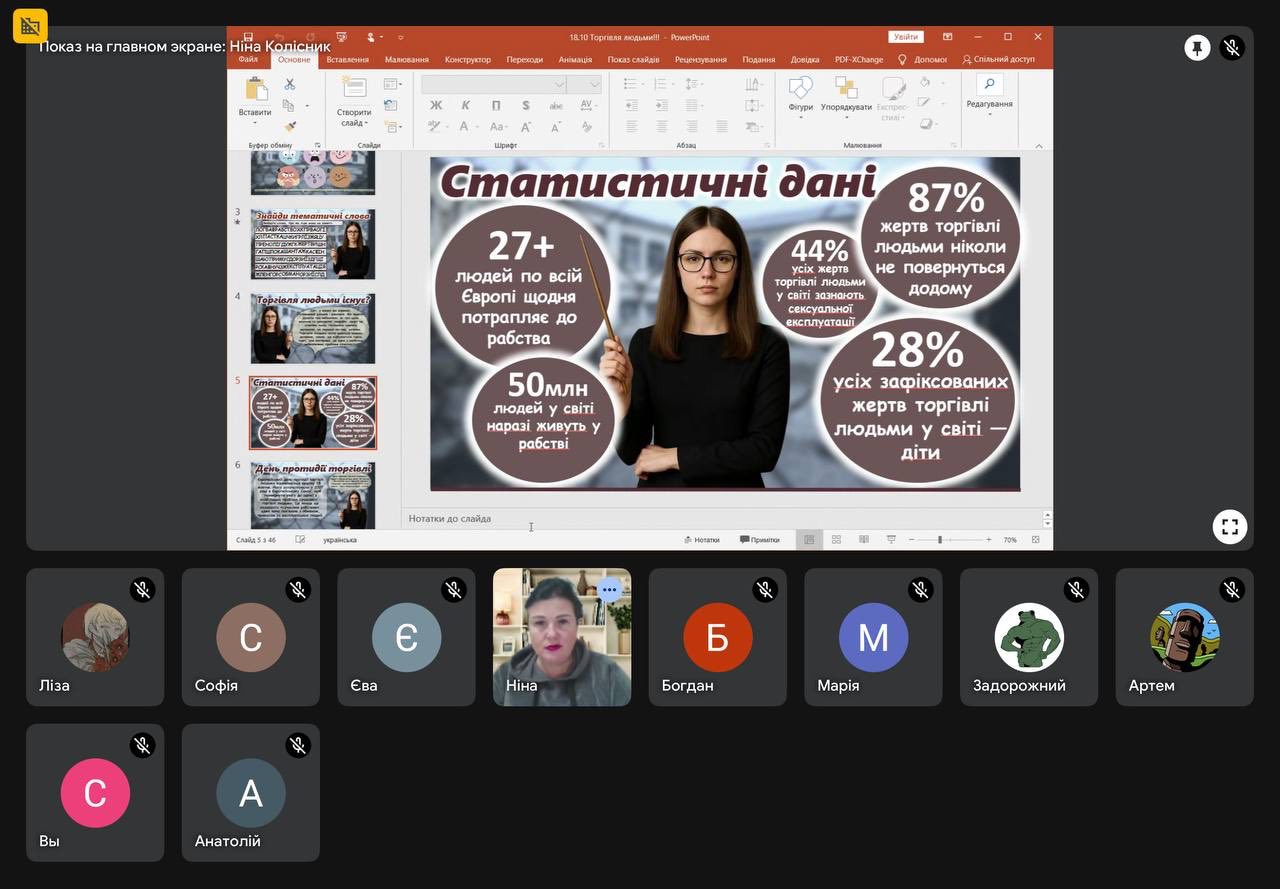Click the Нотатки button in status bar
The width and height of the screenshot is (1280, 889).
[702, 540]
